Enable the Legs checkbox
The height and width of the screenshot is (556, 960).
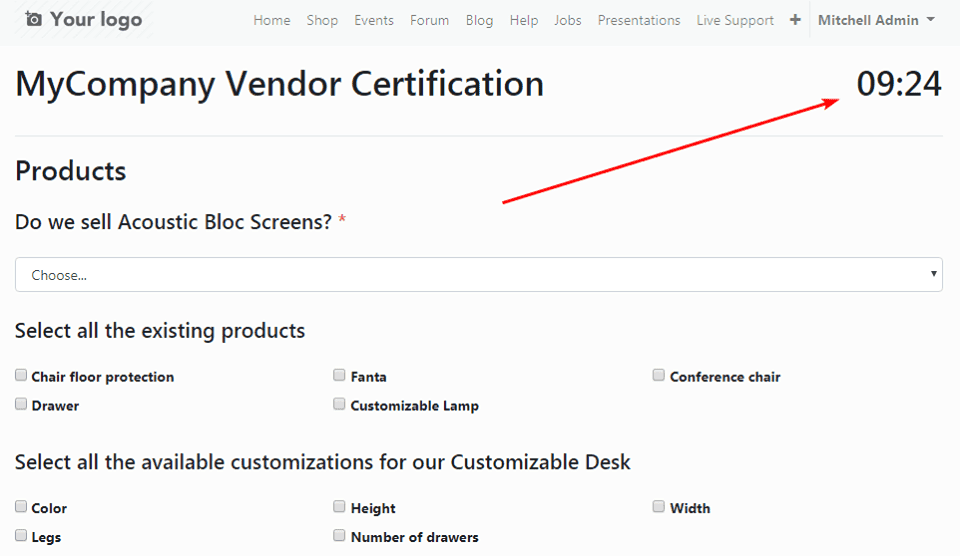point(21,535)
